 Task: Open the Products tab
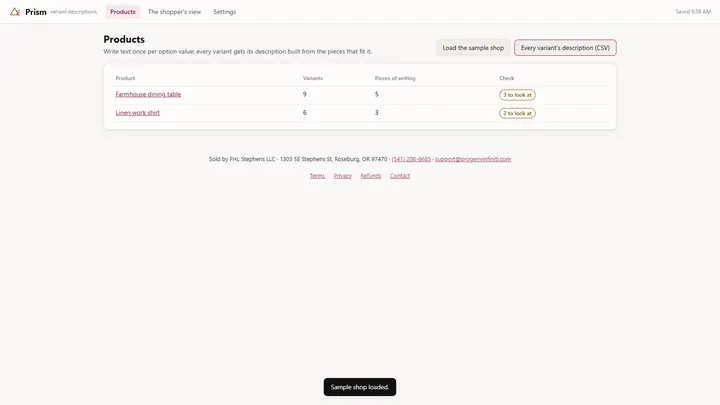(123, 12)
